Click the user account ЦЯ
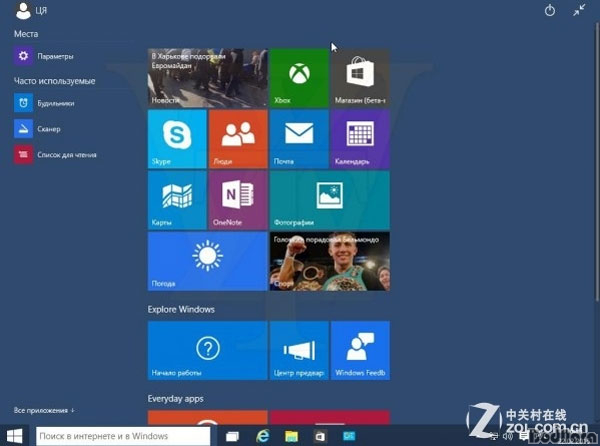Image resolution: width=600 pixels, height=446 pixels. tap(31, 10)
